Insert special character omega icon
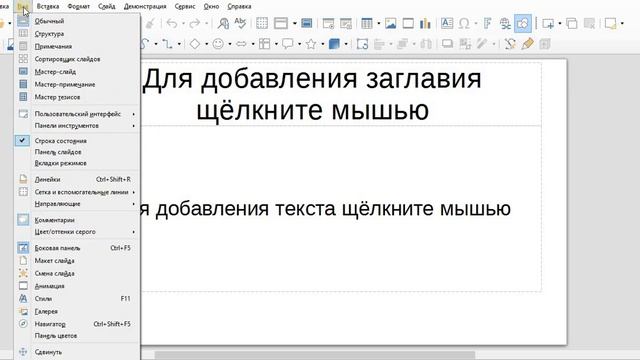 tap(464, 24)
